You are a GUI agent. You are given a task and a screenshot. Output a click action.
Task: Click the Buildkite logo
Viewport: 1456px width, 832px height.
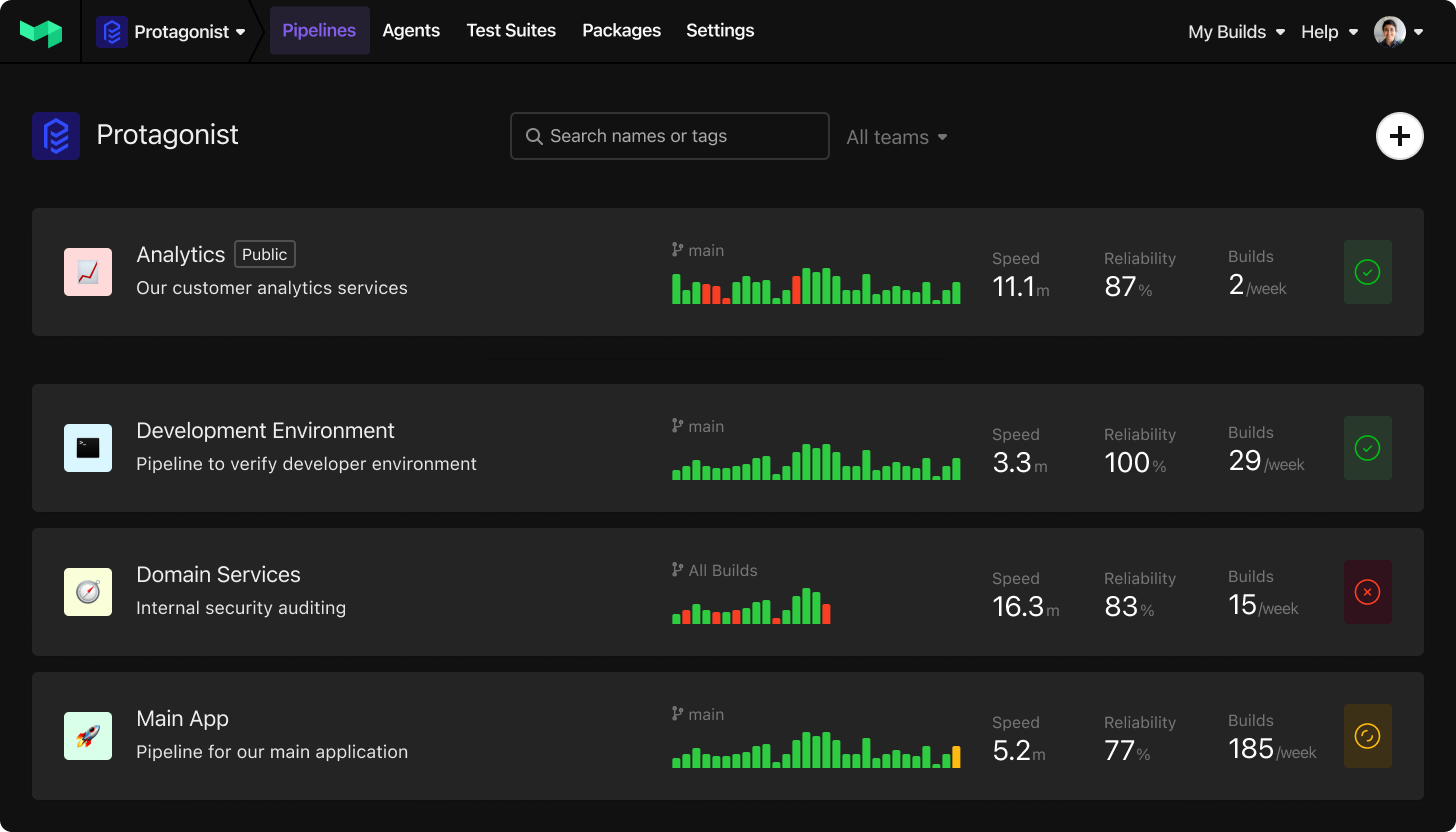pyautogui.click(x=40, y=30)
